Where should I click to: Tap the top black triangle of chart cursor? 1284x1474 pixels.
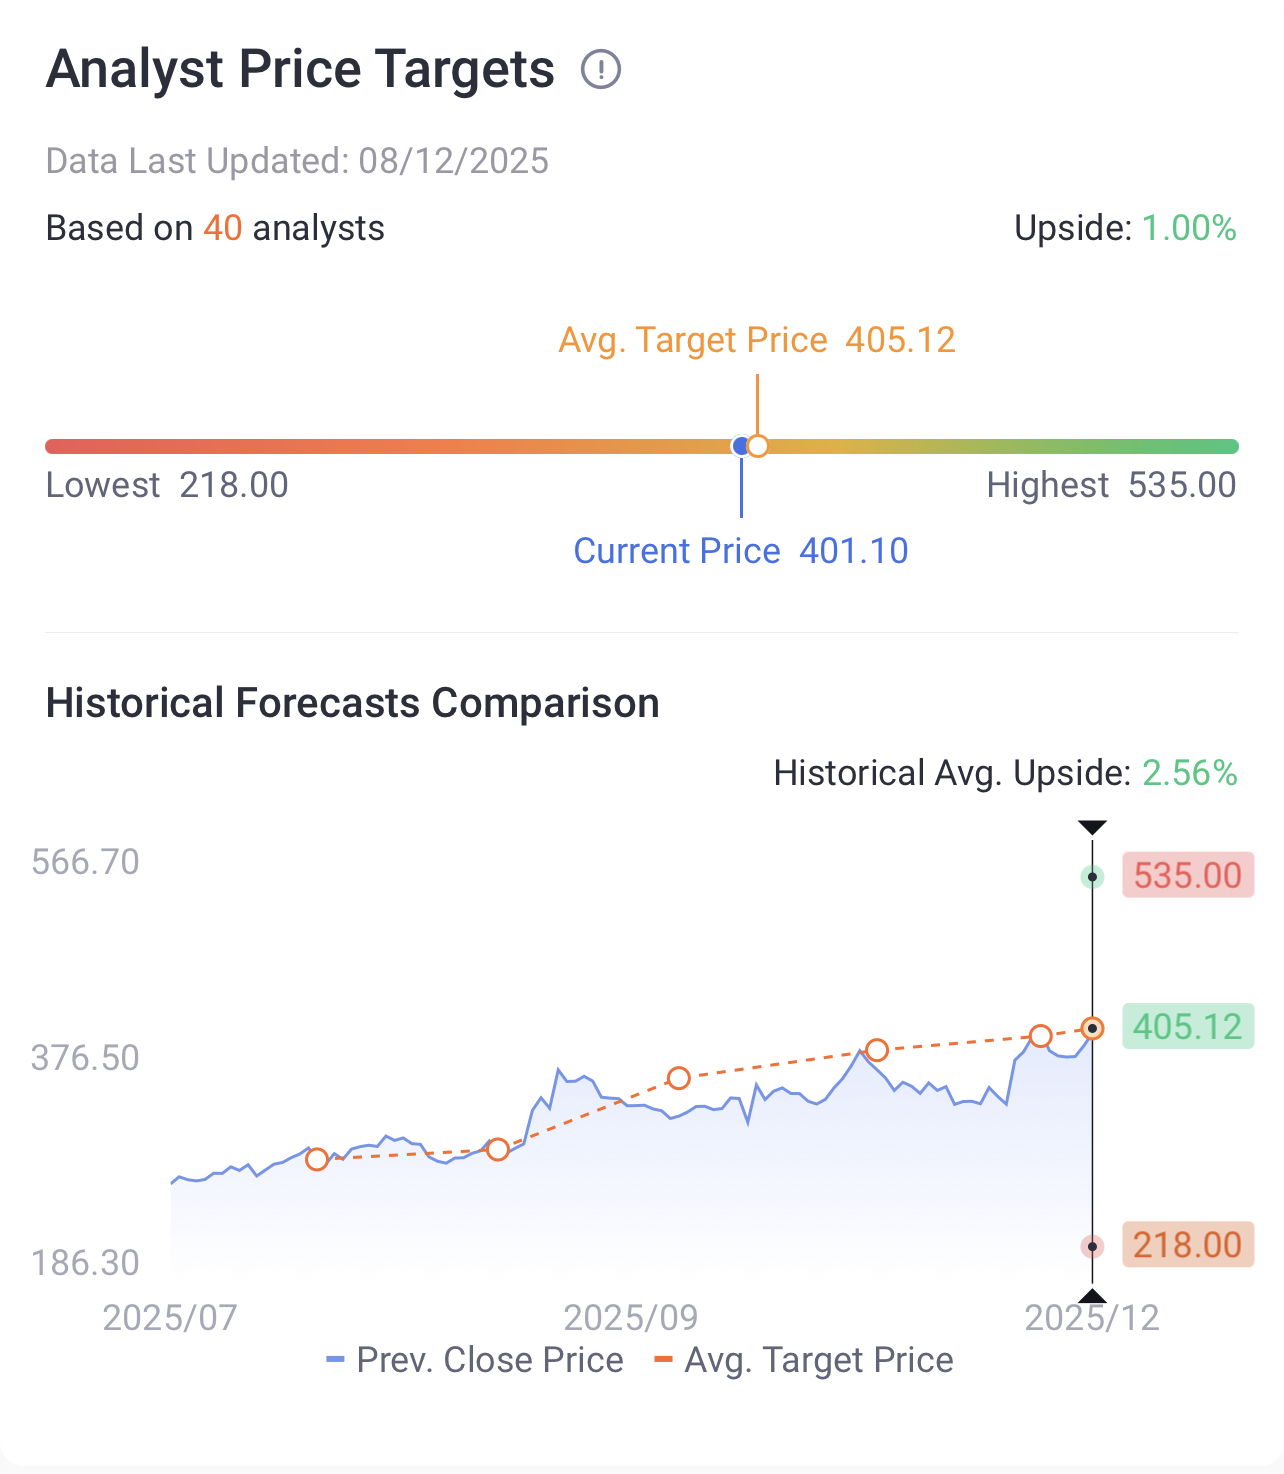[x=1092, y=827]
